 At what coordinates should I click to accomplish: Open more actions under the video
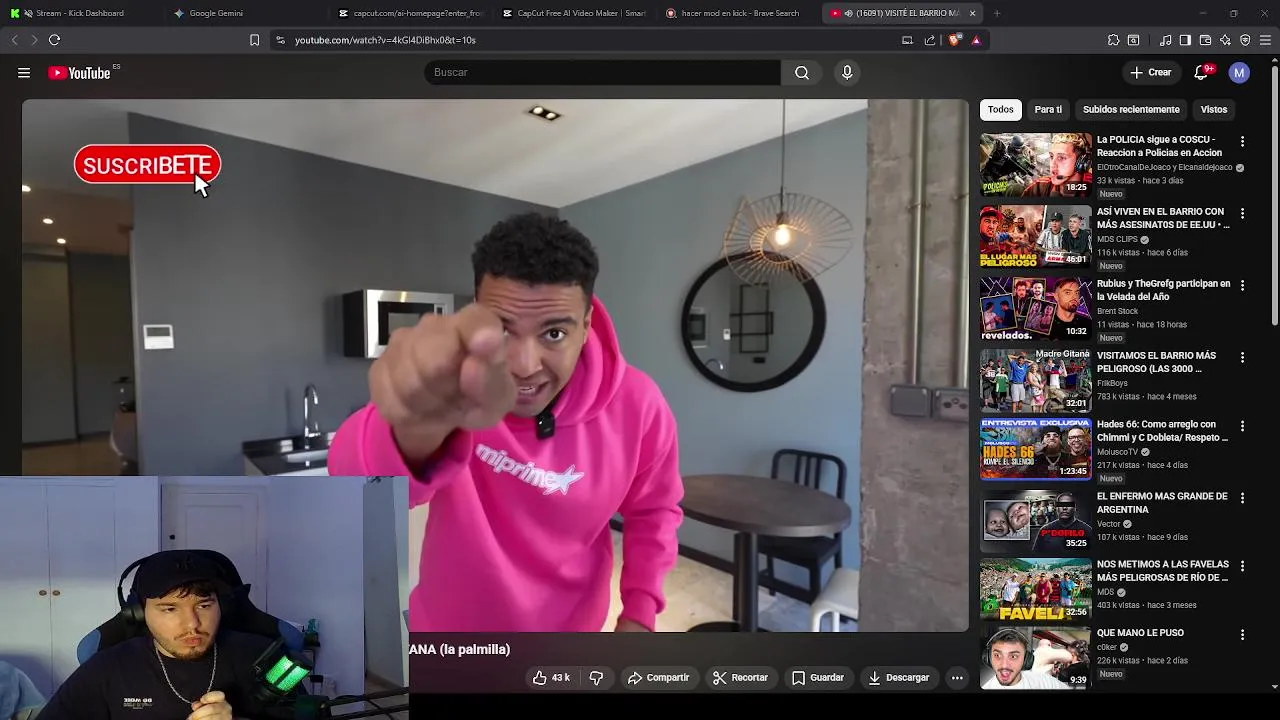957,678
